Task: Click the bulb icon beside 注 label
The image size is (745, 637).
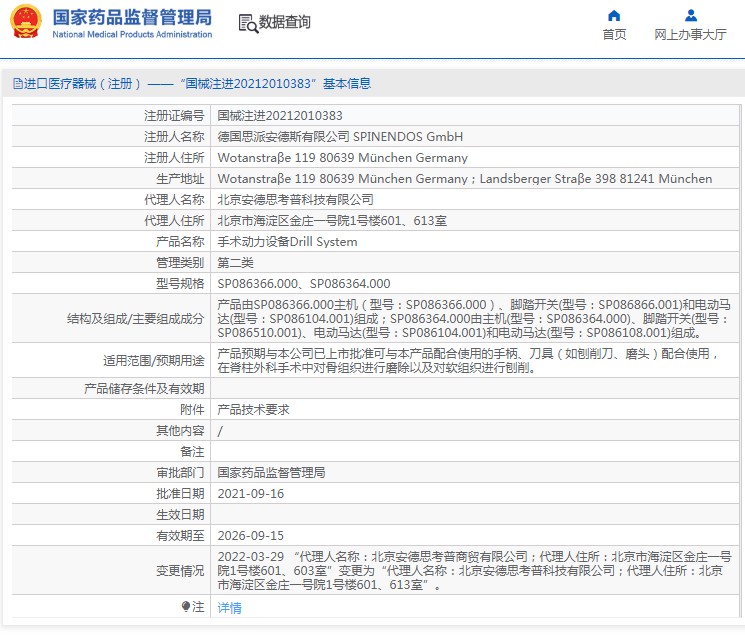Action: 186,607
